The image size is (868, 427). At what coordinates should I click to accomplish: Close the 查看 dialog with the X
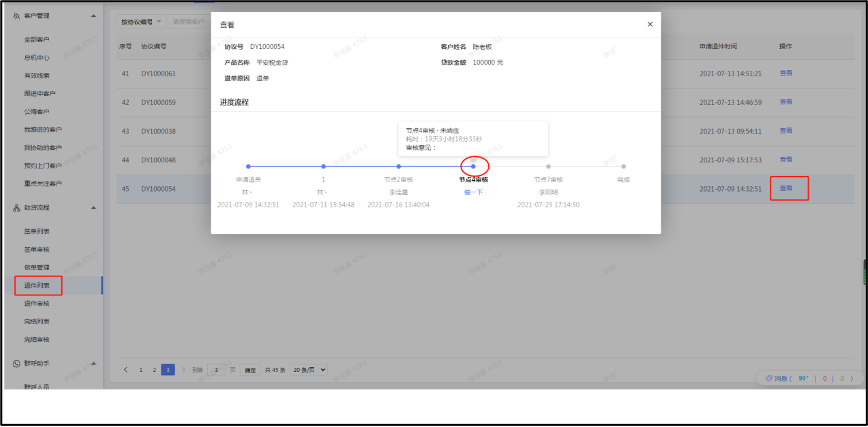click(650, 24)
